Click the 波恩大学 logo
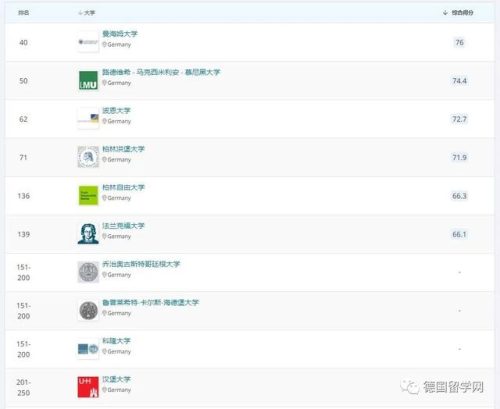 88,119
